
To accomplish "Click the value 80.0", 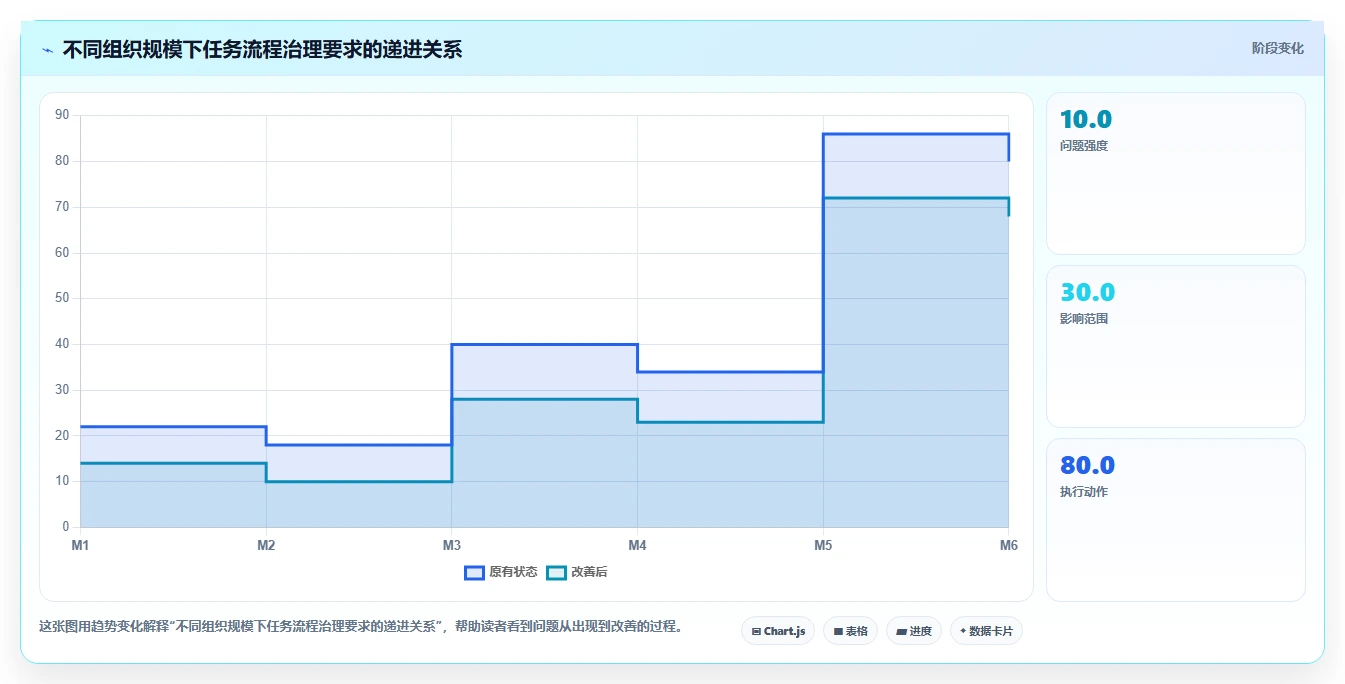I will [x=1088, y=466].
